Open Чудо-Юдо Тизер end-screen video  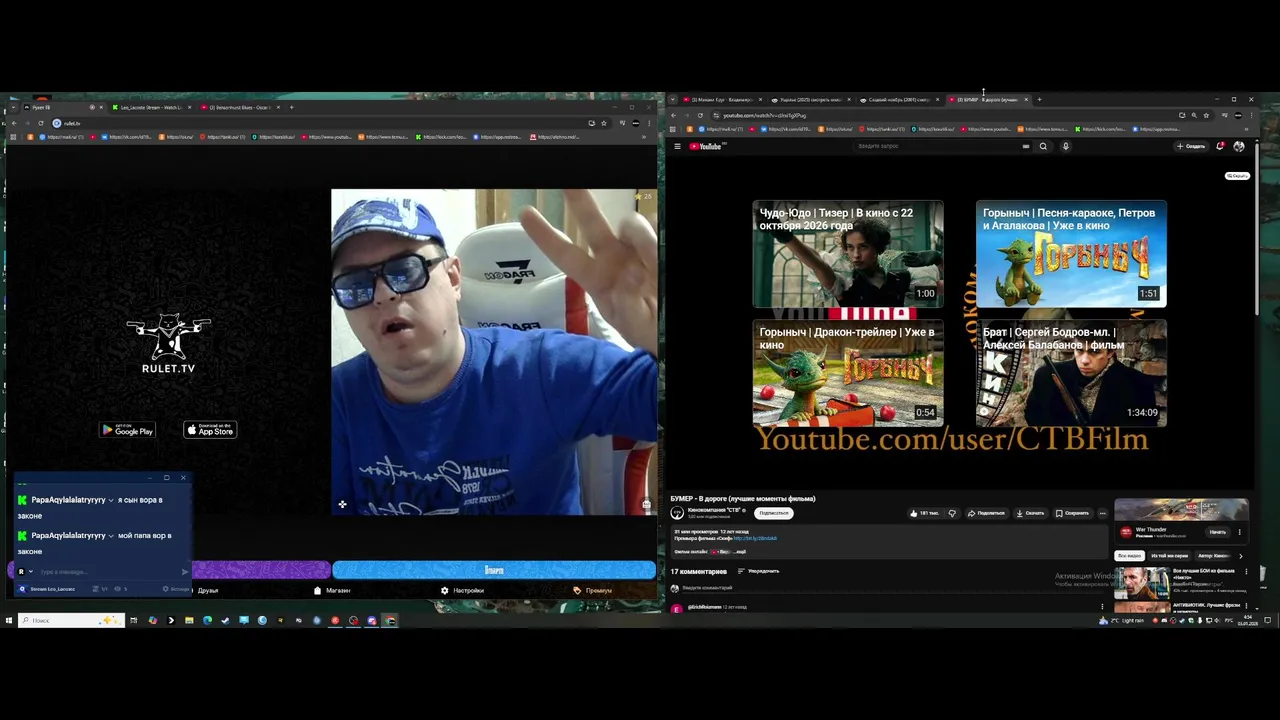click(x=848, y=254)
